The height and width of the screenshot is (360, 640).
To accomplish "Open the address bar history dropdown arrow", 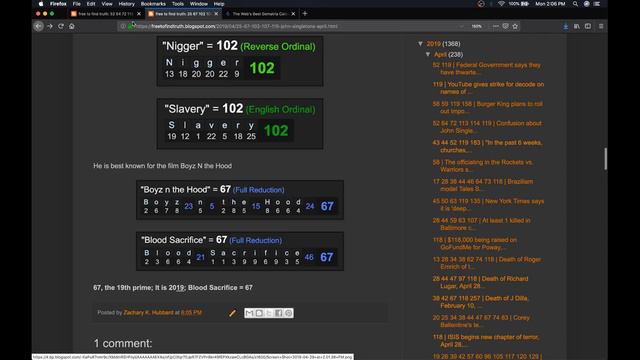I will click(x=462, y=26).
